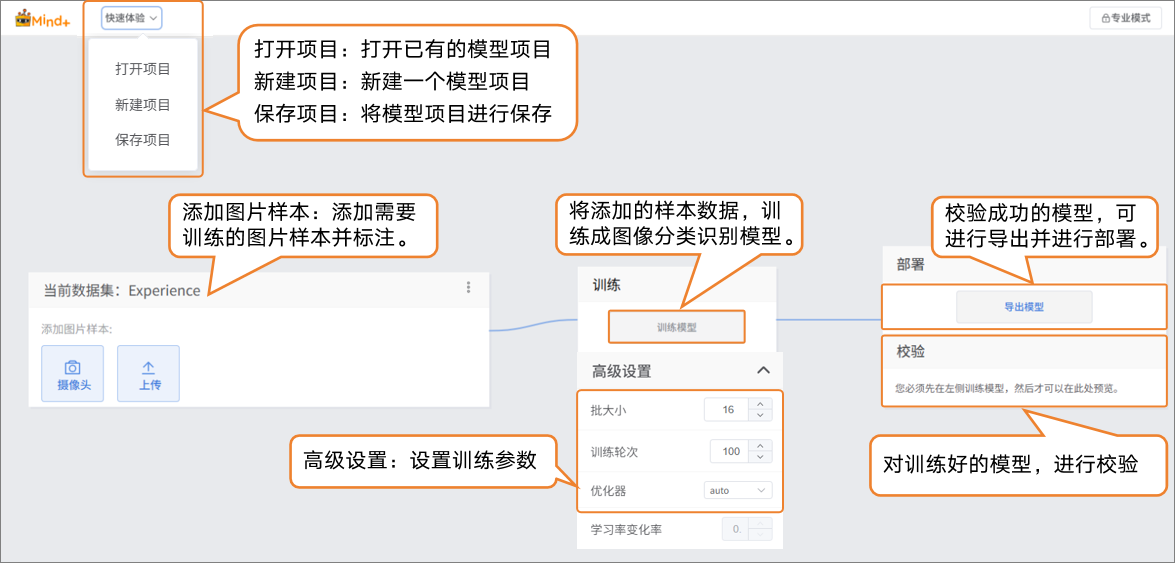This screenshot has height=564, width=1176.
Task: Select 新建项目 from the menu
Action: pos(143,105)
